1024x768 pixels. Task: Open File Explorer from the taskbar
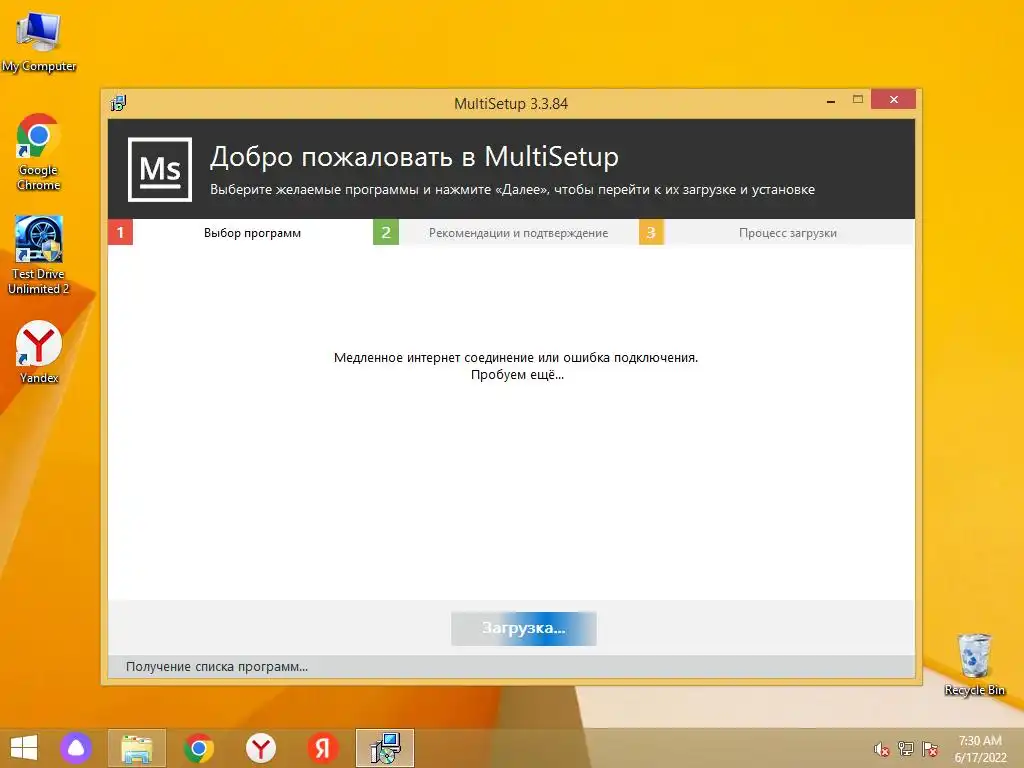click(136, 748)
